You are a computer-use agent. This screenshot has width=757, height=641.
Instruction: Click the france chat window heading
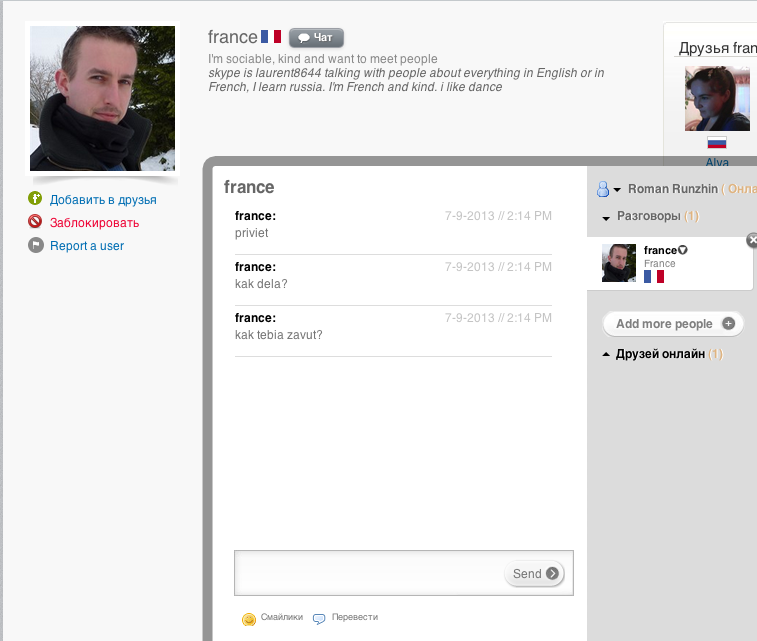pos(249,187)
